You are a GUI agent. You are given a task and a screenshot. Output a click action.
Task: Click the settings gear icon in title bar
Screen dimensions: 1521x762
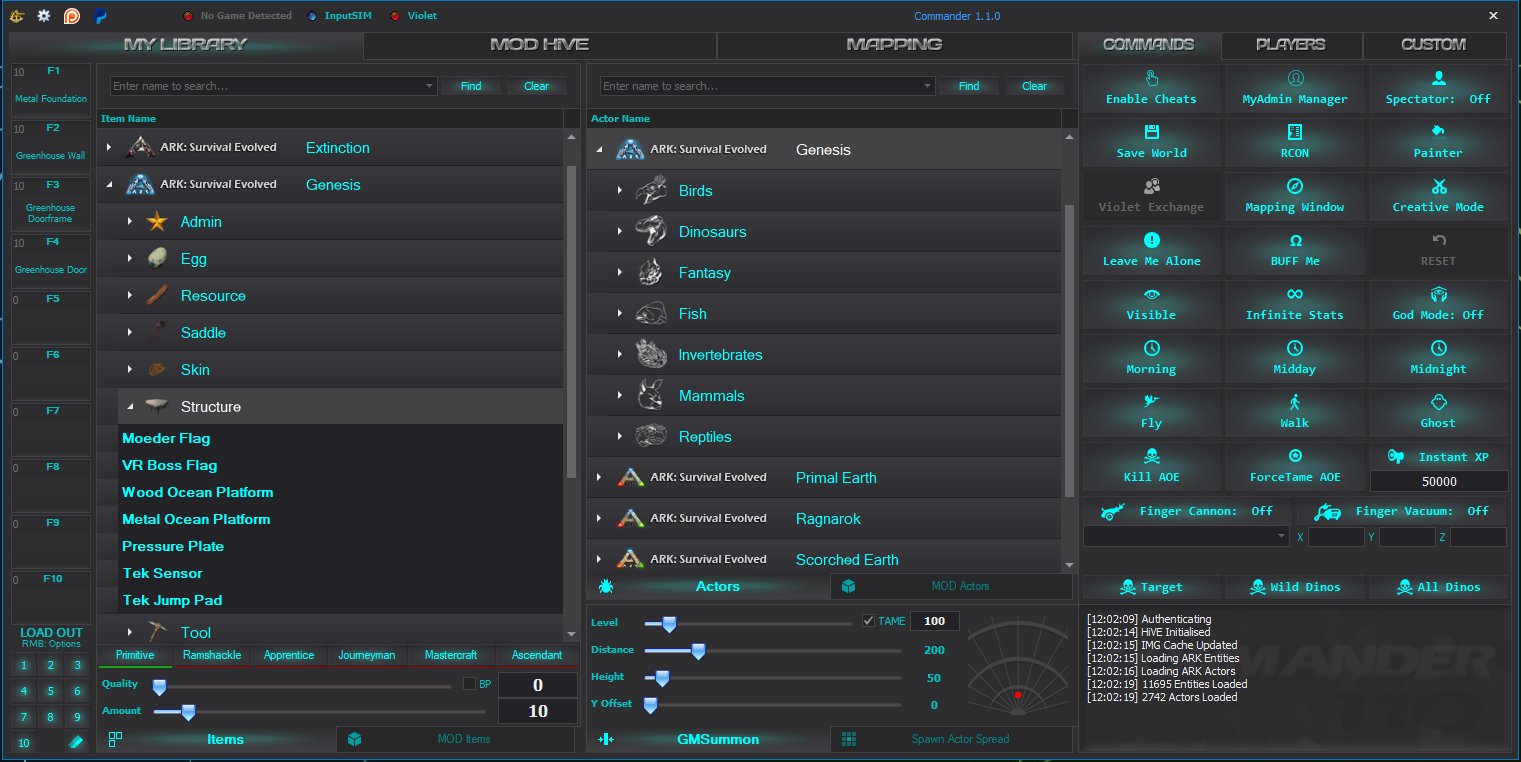tap(43, 16)
